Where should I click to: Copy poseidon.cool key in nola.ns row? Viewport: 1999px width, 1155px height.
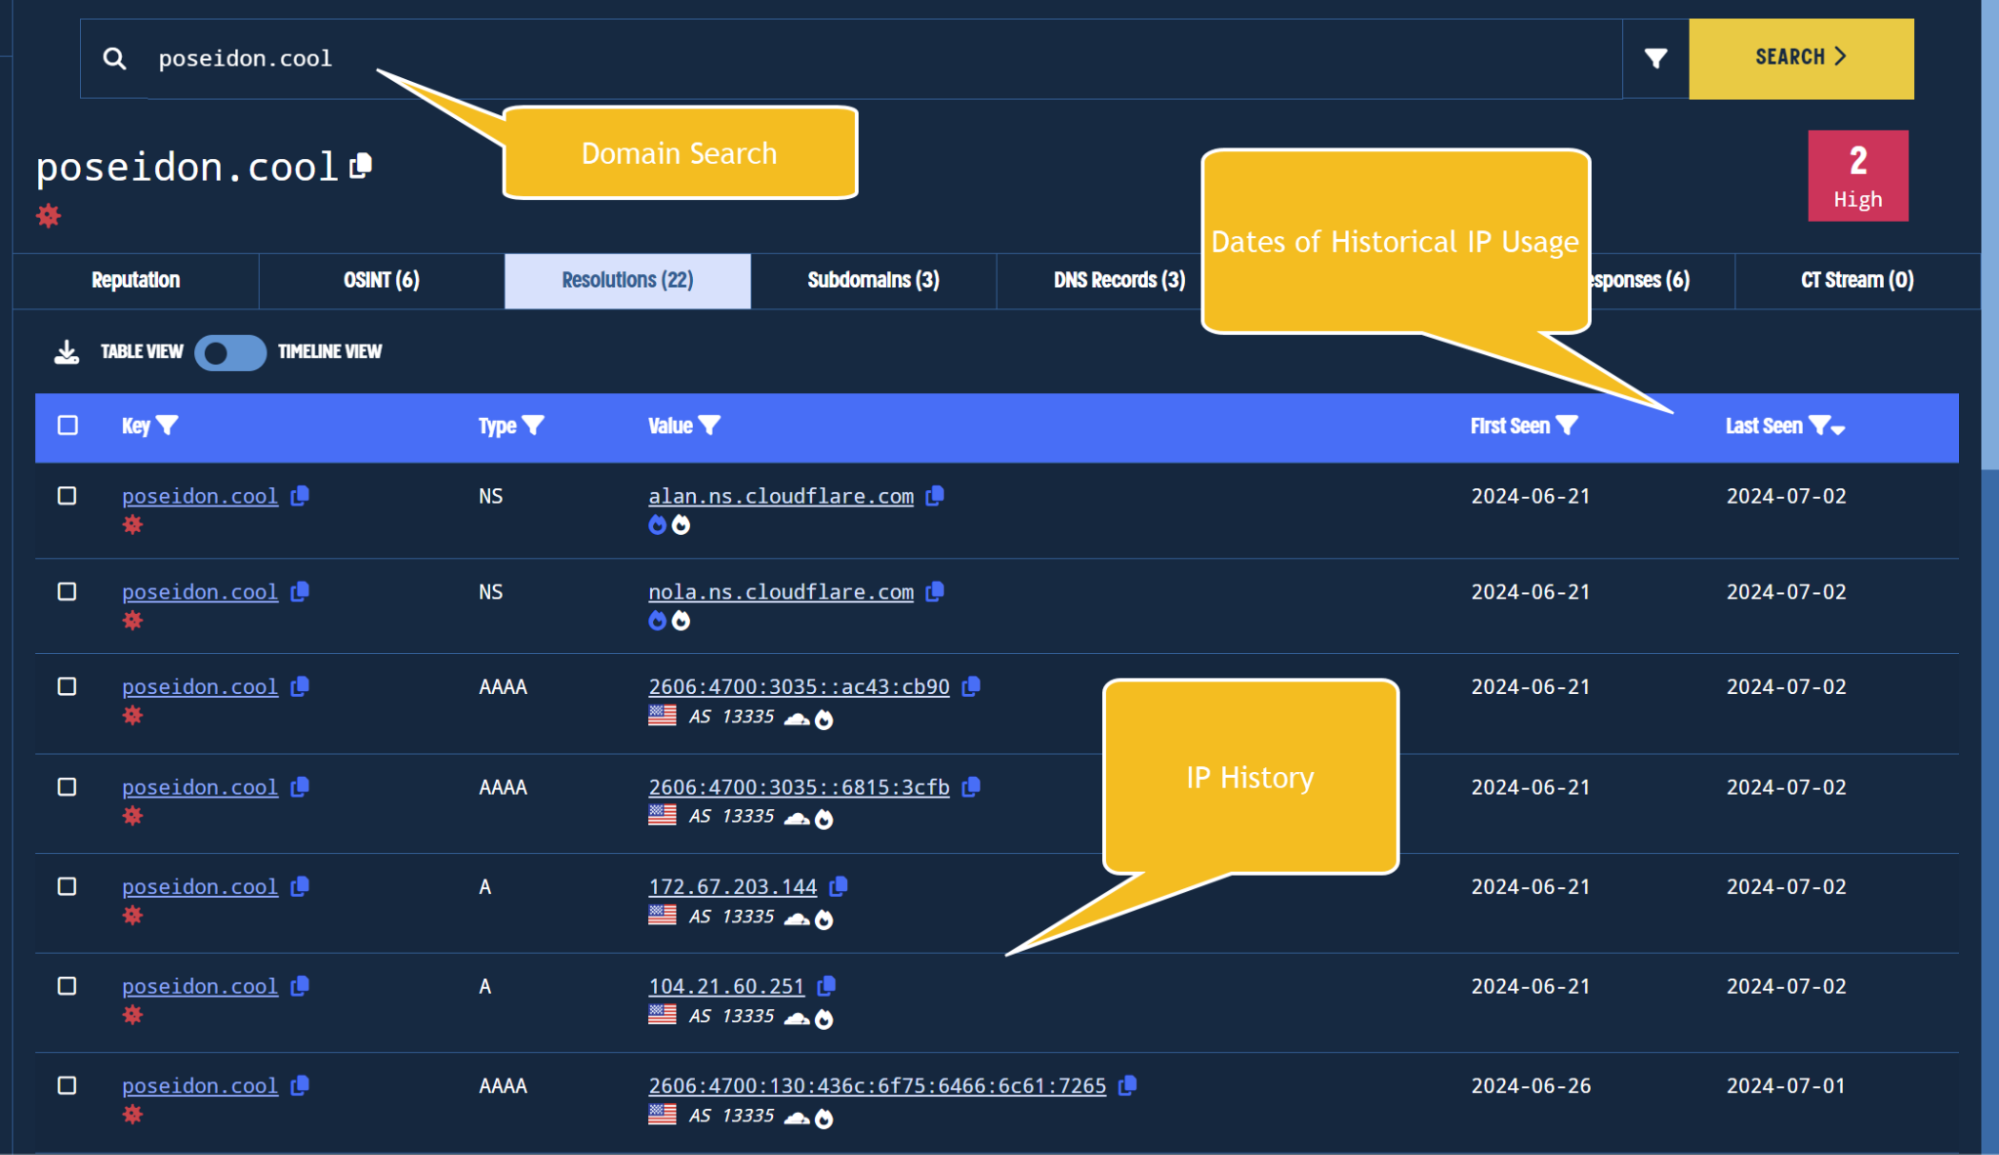pos(300,591)
